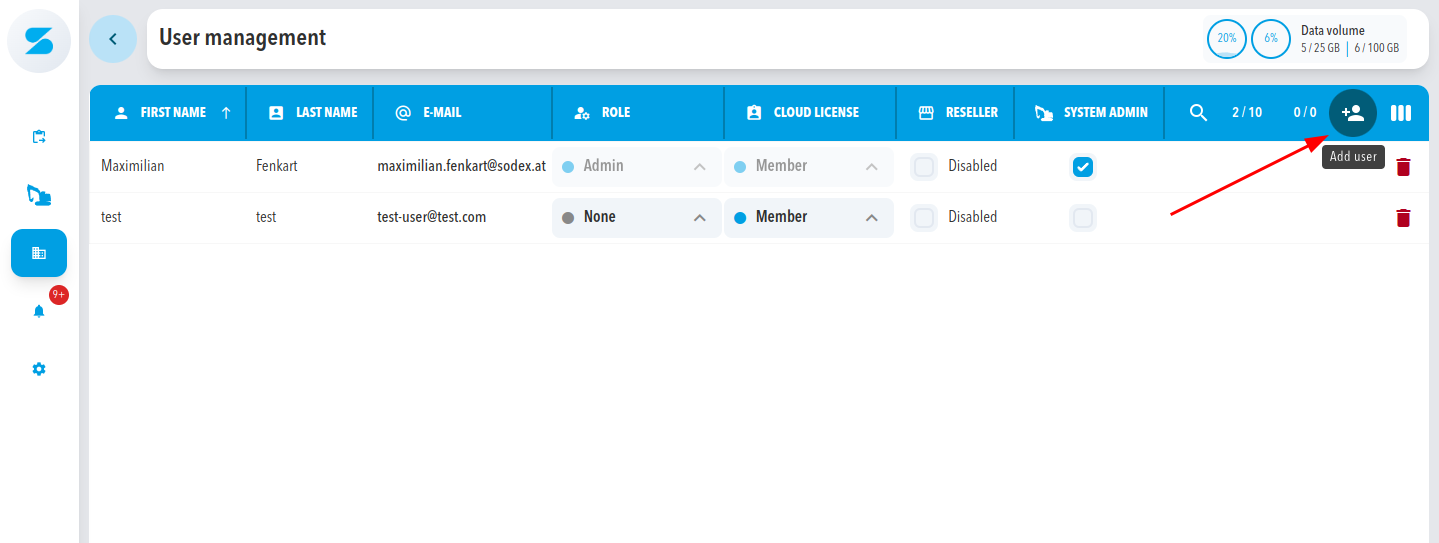Image resolution: width=1439 pixels, height=543 pixels.
Task: Open notifications bell with 9+ badge
Action: pos(39,311)
